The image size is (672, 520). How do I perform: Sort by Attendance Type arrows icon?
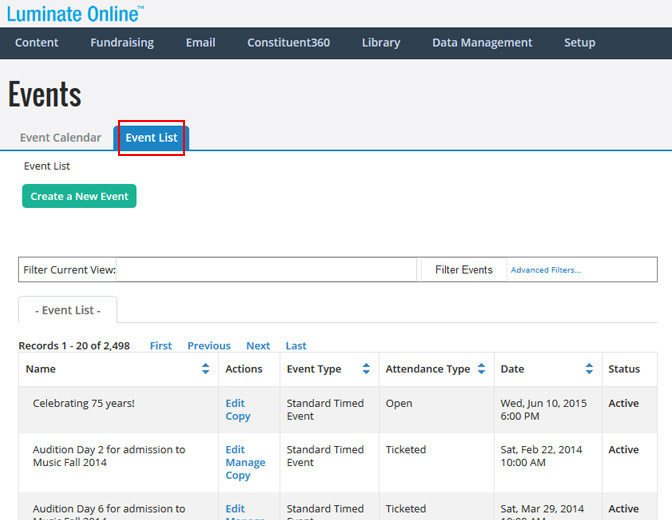point(480,369)
